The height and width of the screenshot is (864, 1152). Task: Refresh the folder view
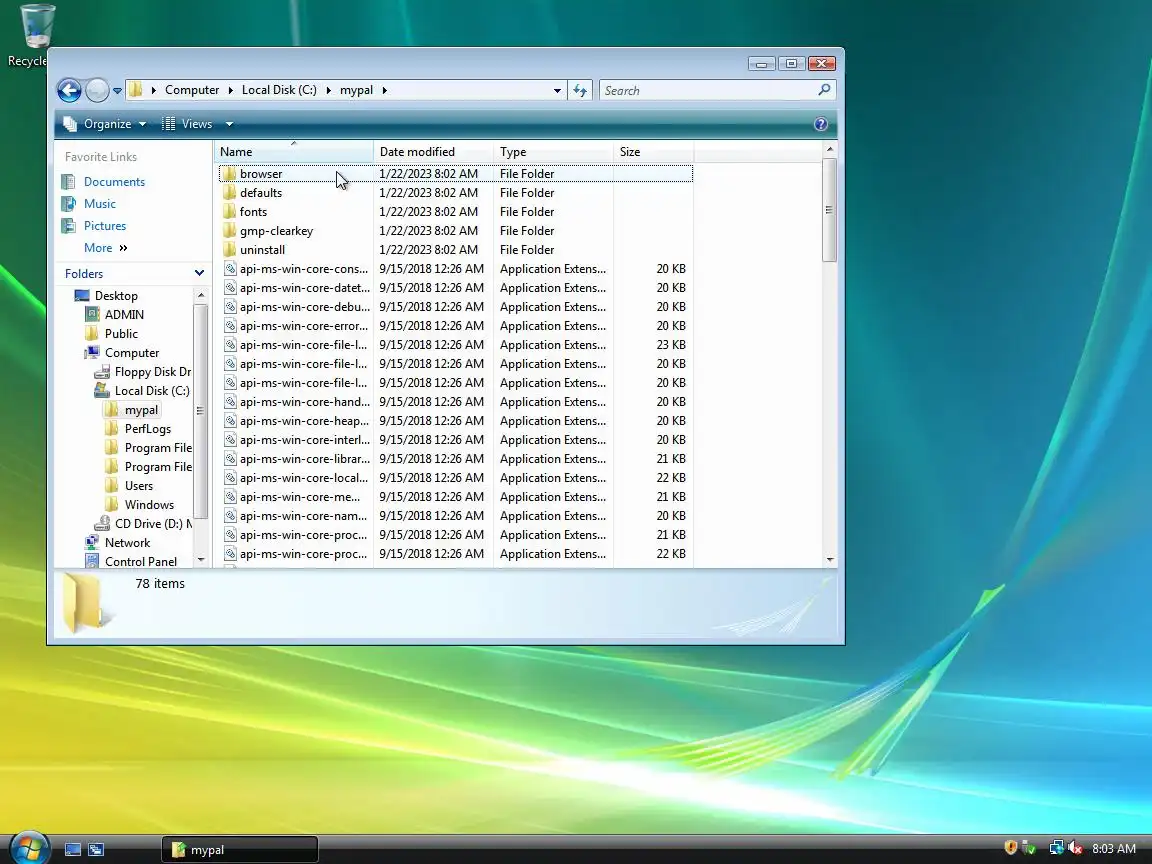(x=580, y=90)
